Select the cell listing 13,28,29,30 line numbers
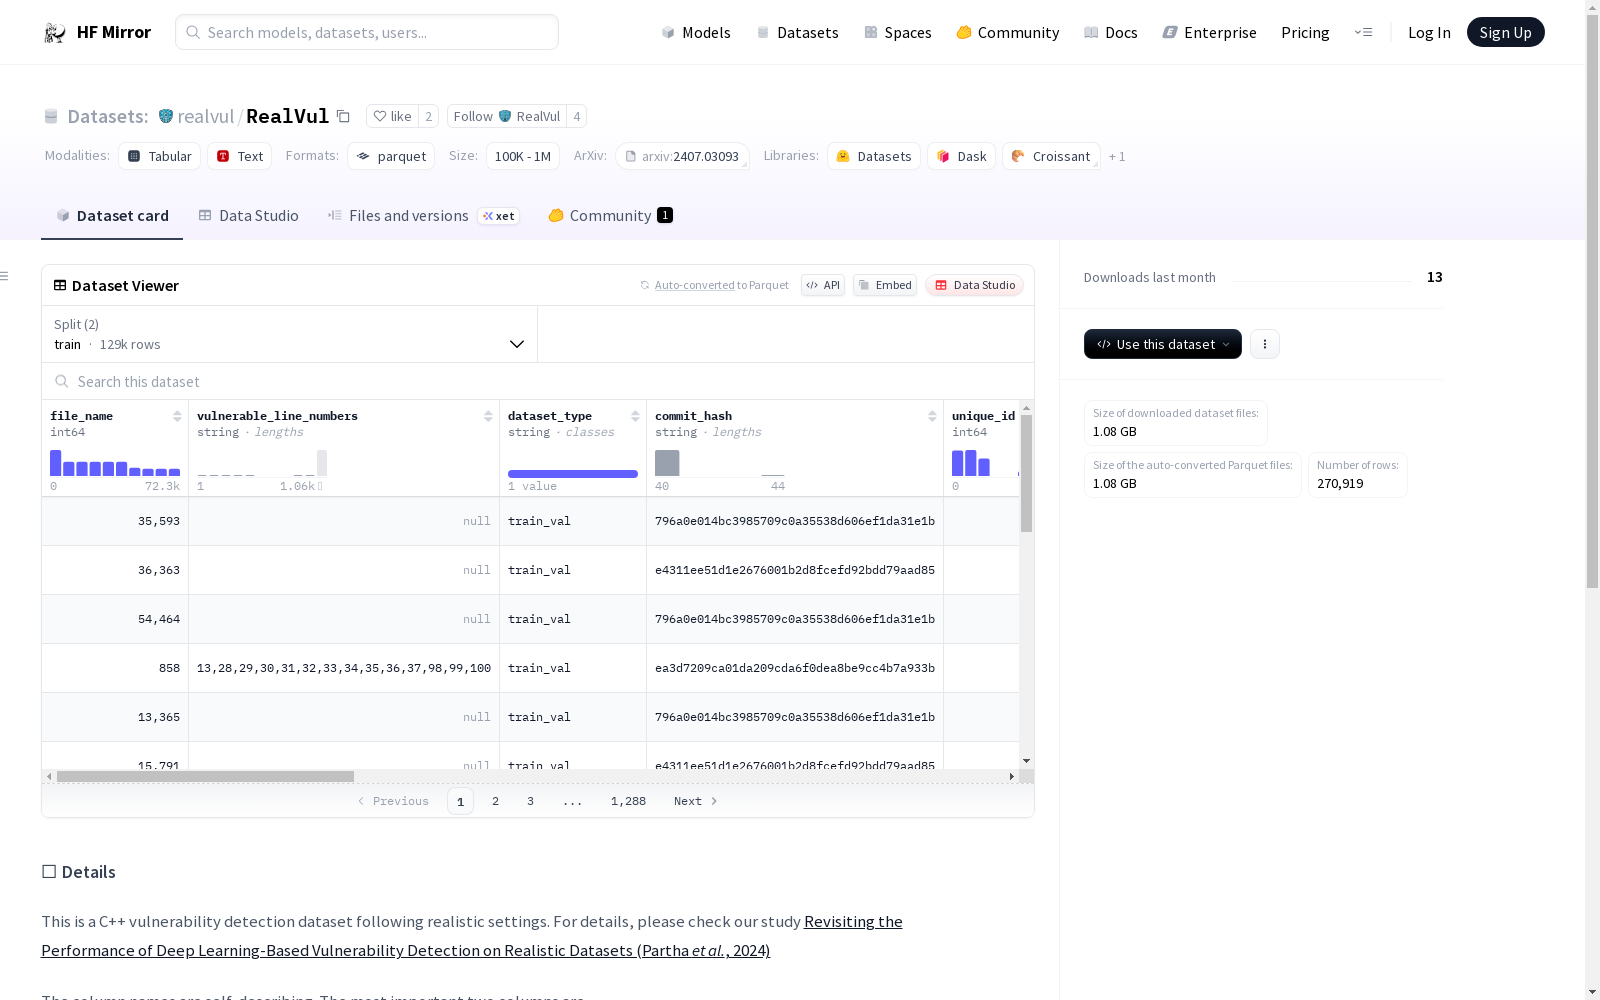Screen dimensions: 1600x1000 click(344, 668)
